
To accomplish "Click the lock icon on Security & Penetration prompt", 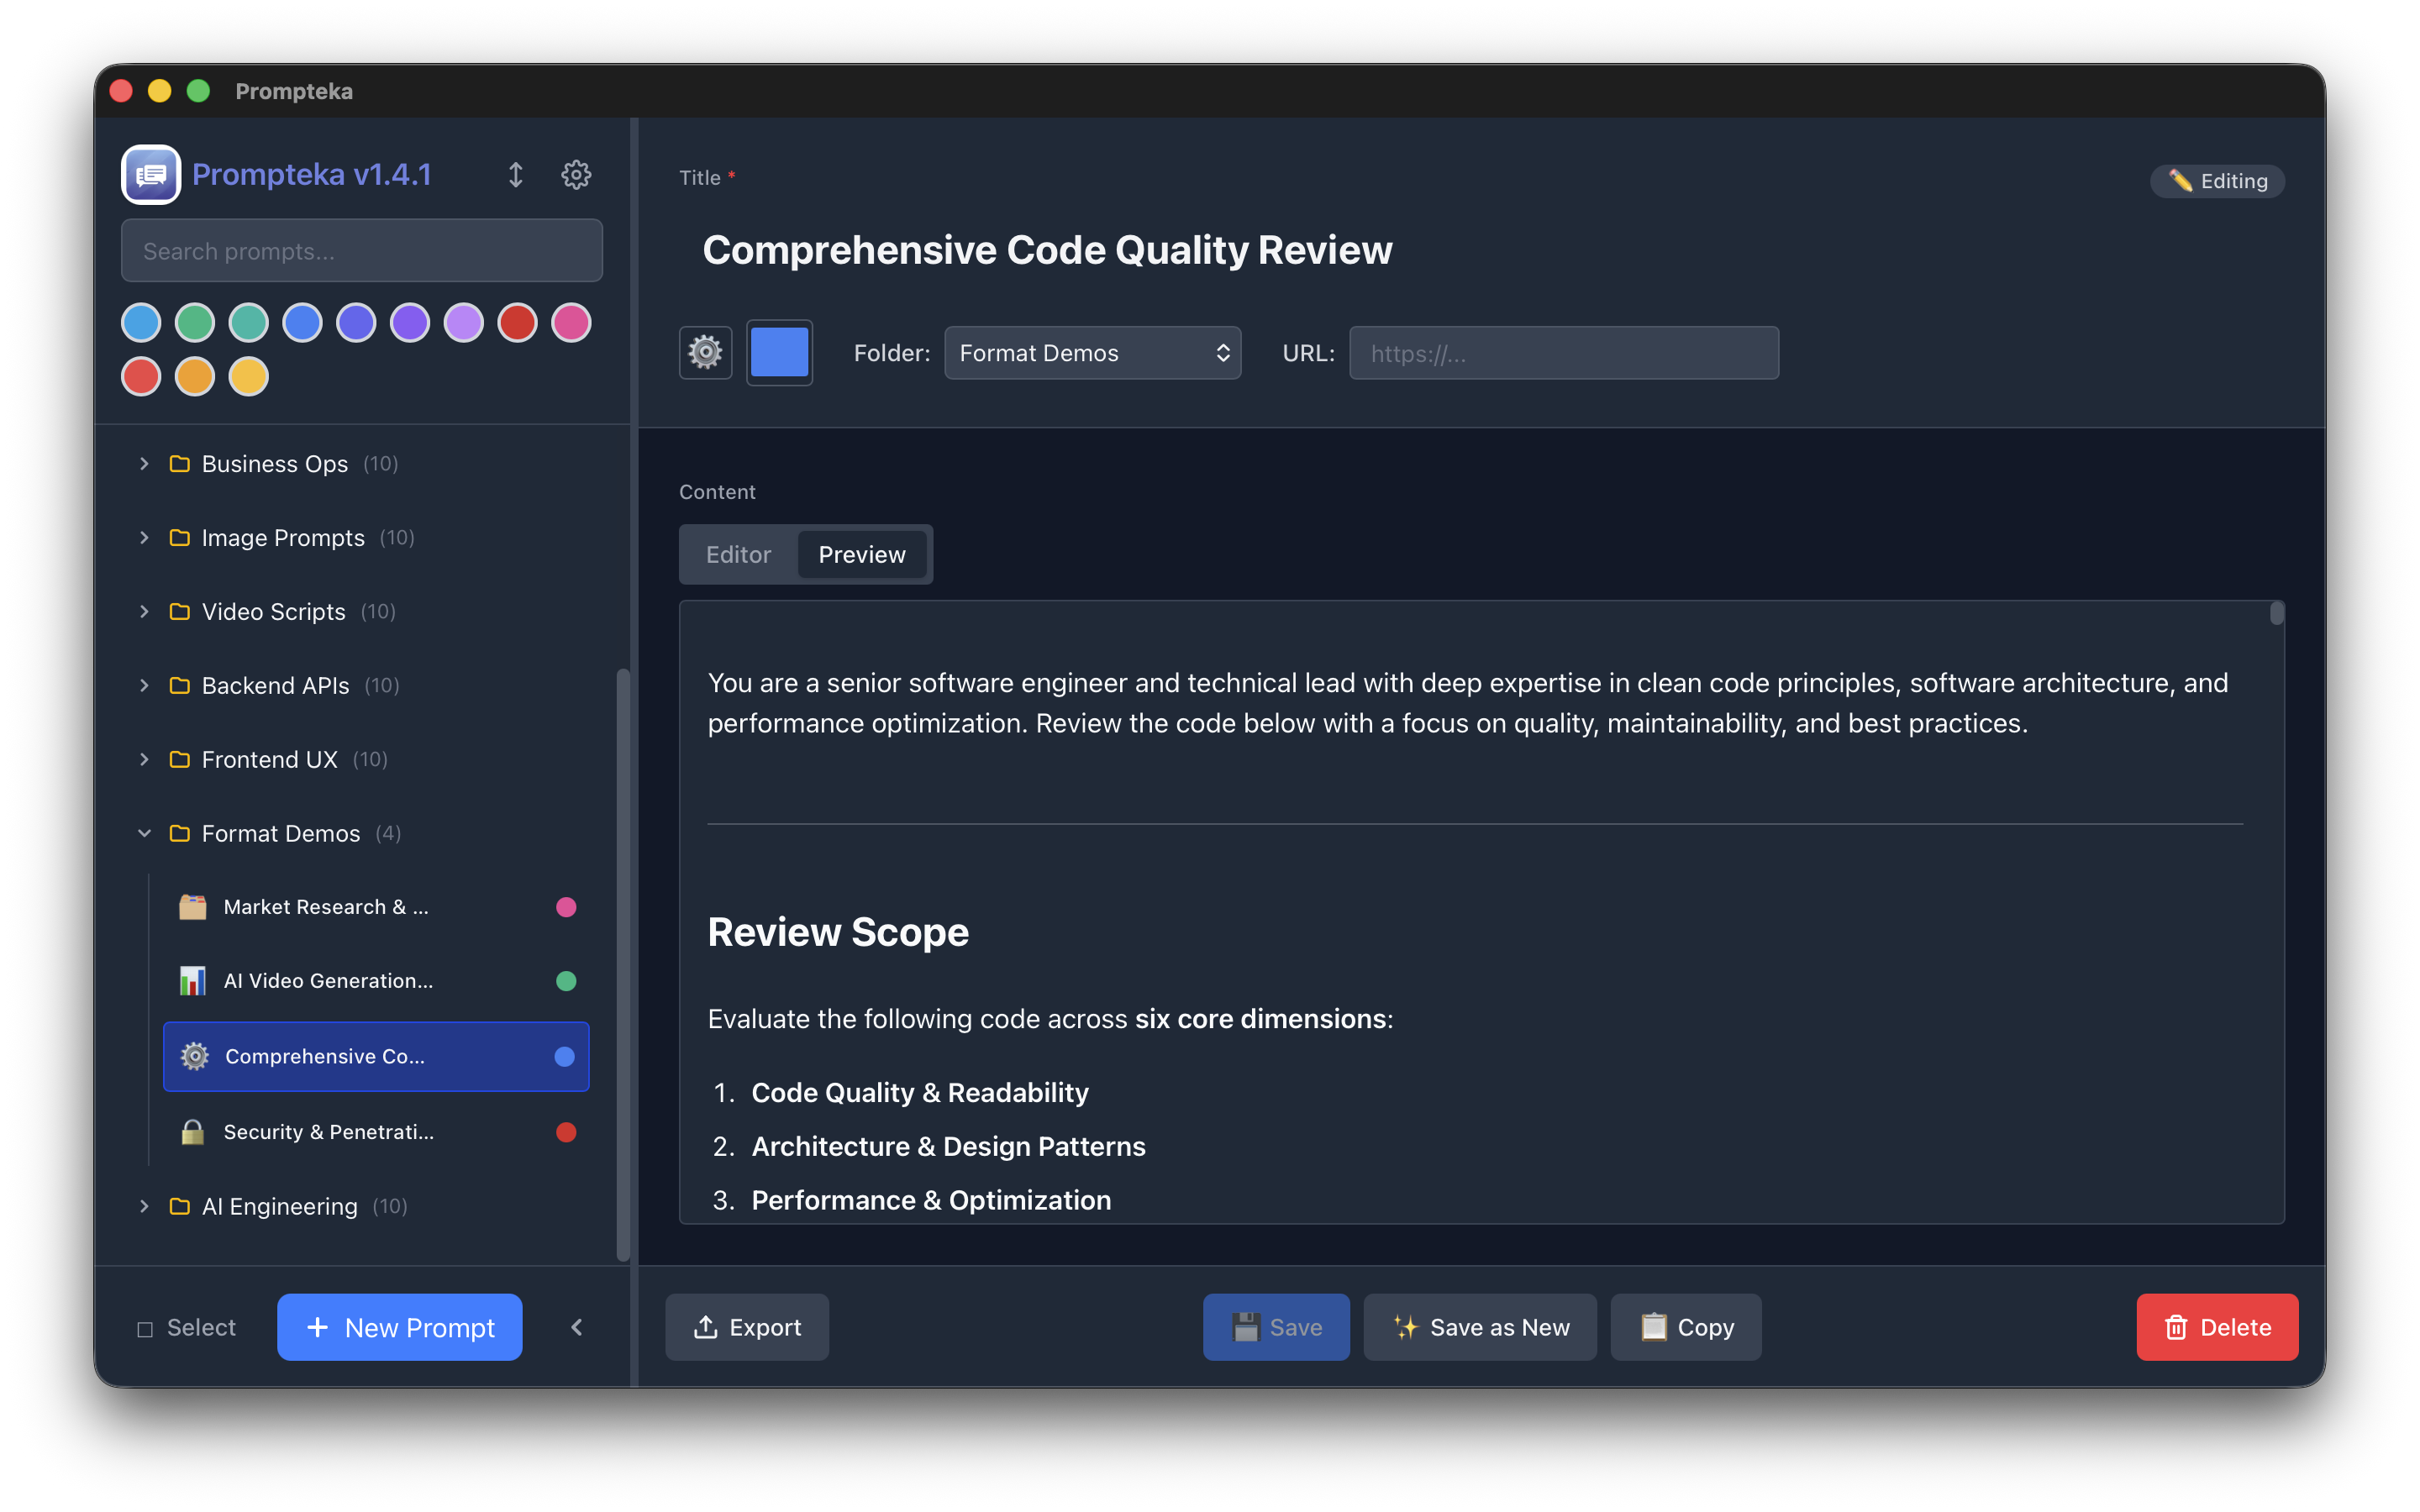I will 193,1132.
